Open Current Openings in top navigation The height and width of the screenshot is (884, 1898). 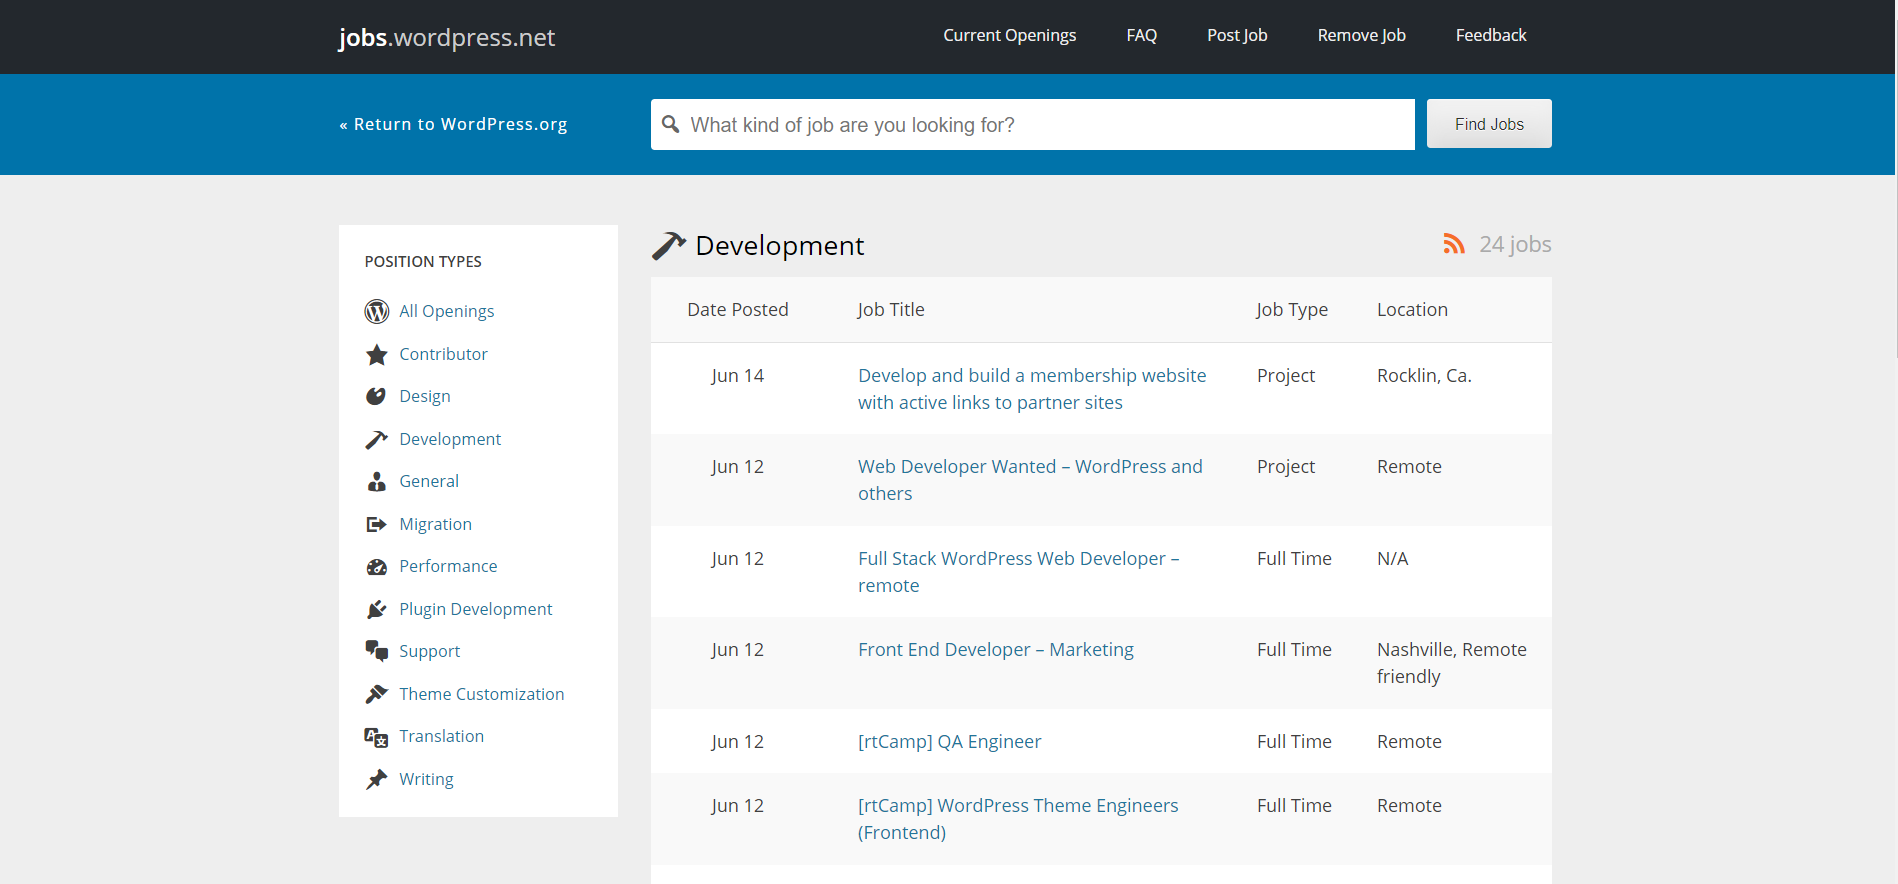click(x=1009, y=36)
